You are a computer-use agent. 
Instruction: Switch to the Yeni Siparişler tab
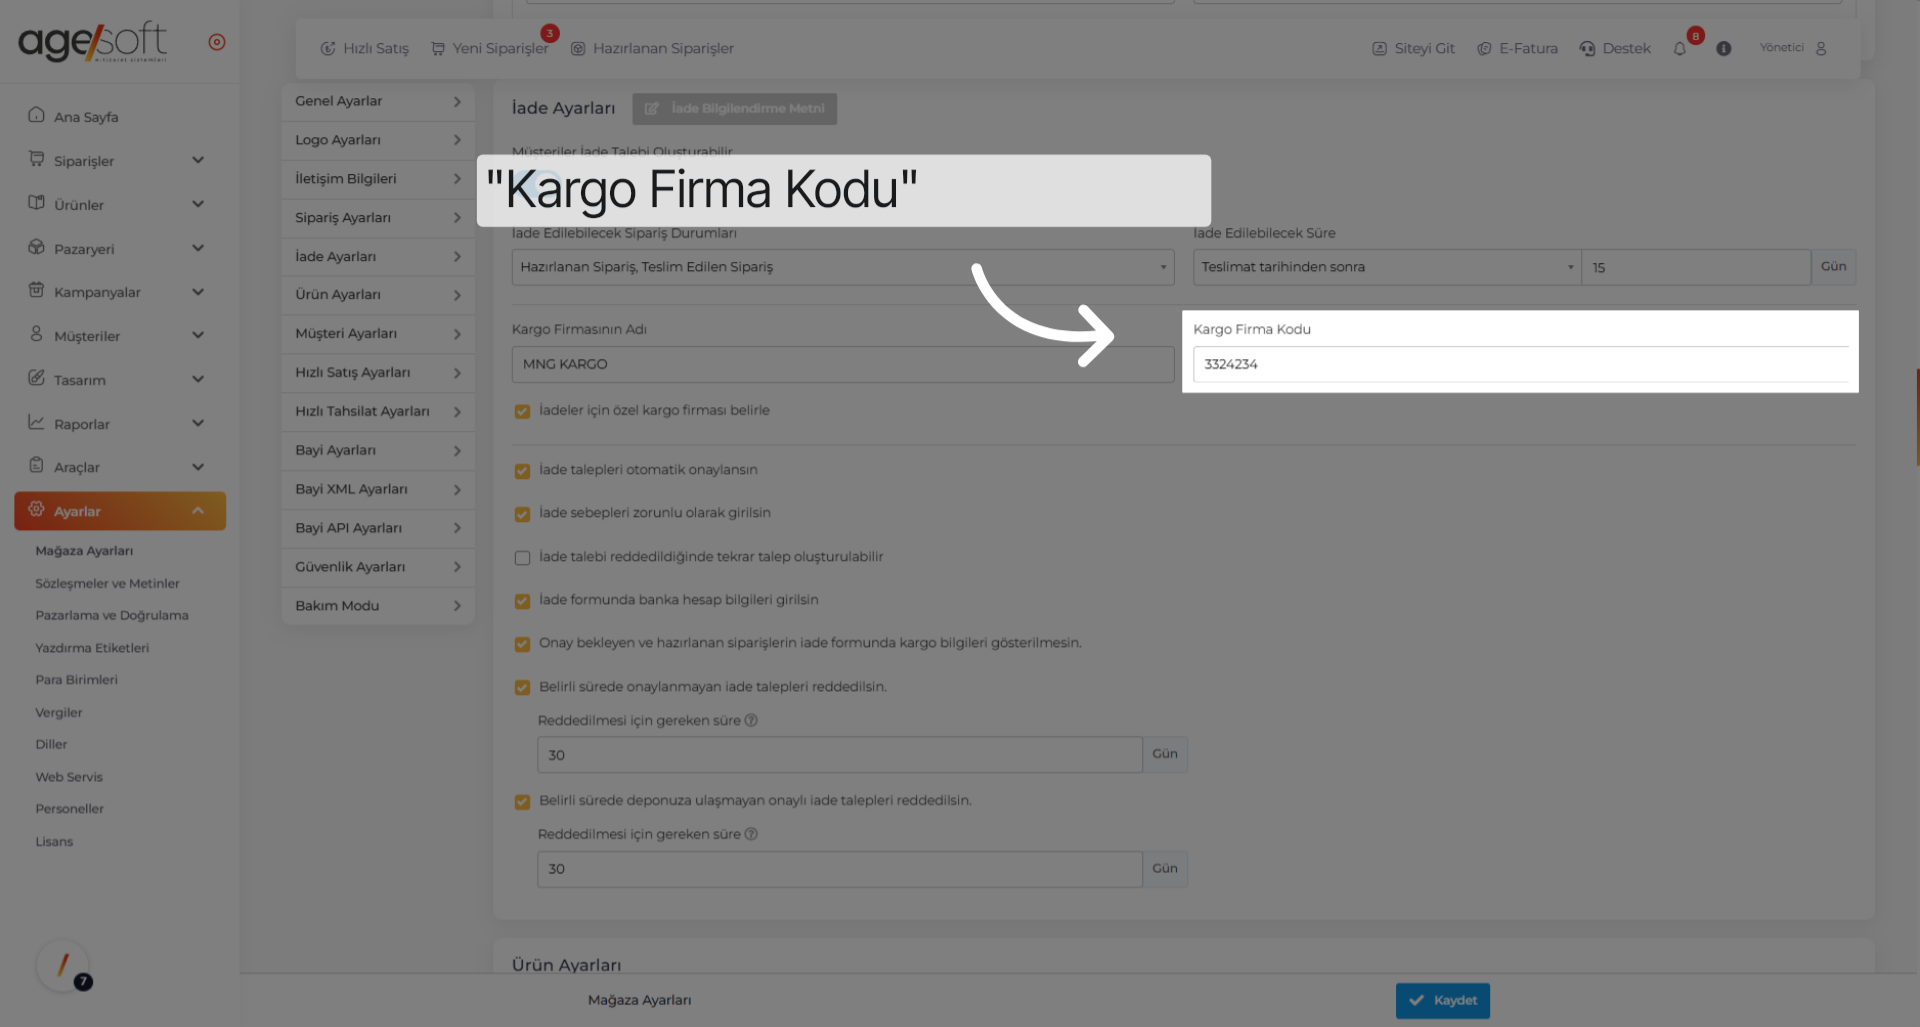click(490, 48)
